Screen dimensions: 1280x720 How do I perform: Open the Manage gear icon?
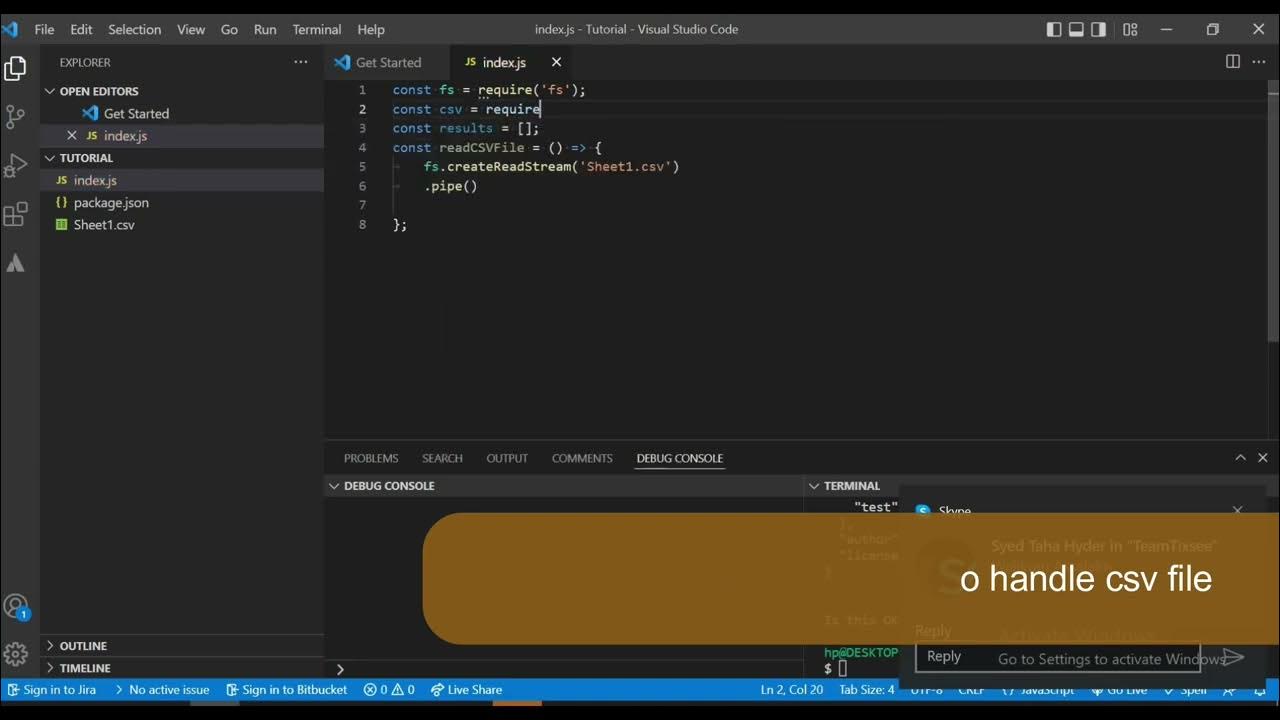click(15, 654)
